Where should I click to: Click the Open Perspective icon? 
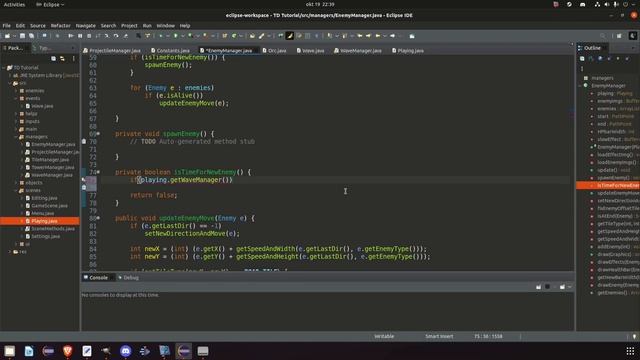coord(619,36)
